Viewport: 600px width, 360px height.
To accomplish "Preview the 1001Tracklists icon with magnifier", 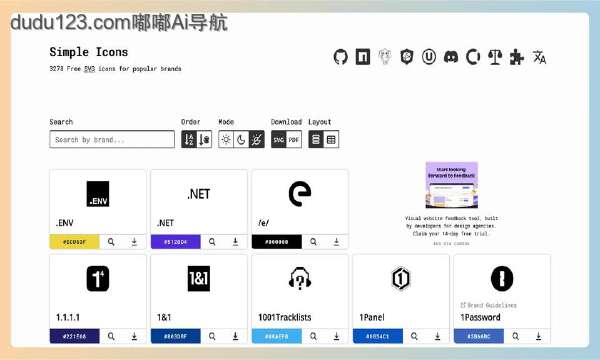I will click(313, 336).
